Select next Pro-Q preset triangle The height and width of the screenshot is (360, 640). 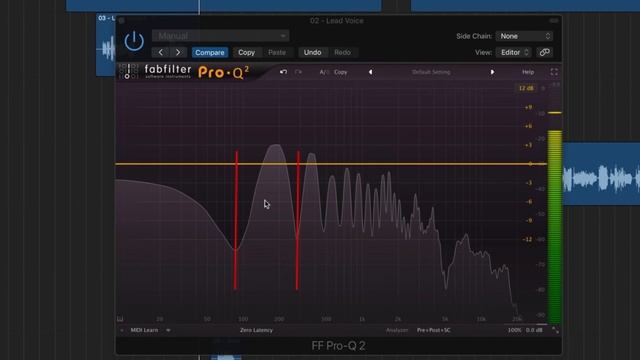(492, 72)
